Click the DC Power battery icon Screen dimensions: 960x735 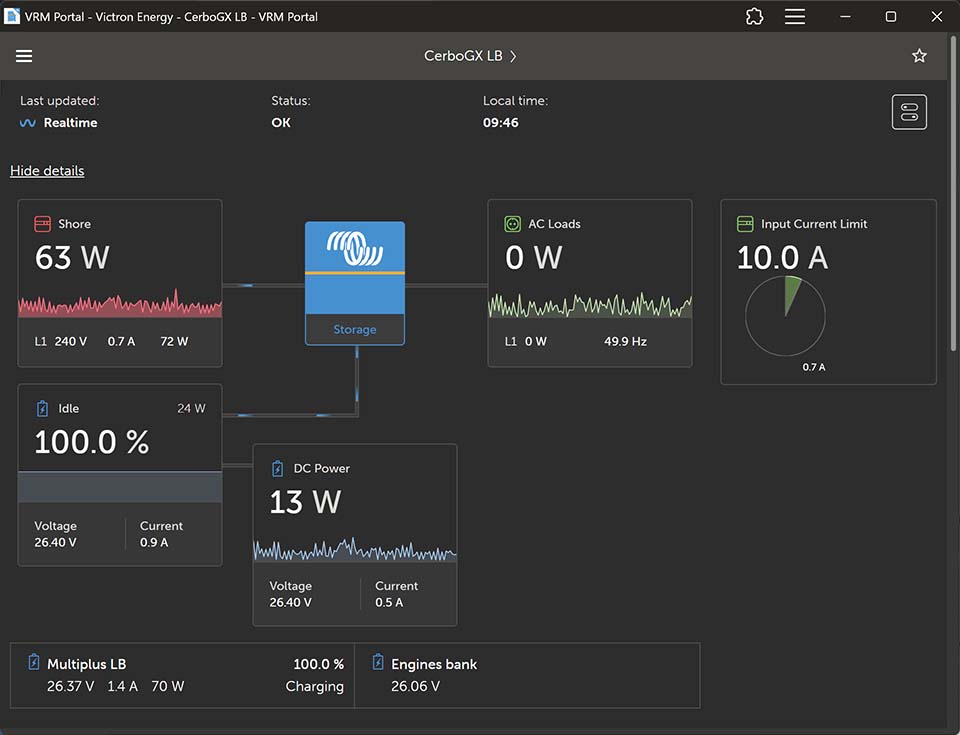click(x=277, y=469)
